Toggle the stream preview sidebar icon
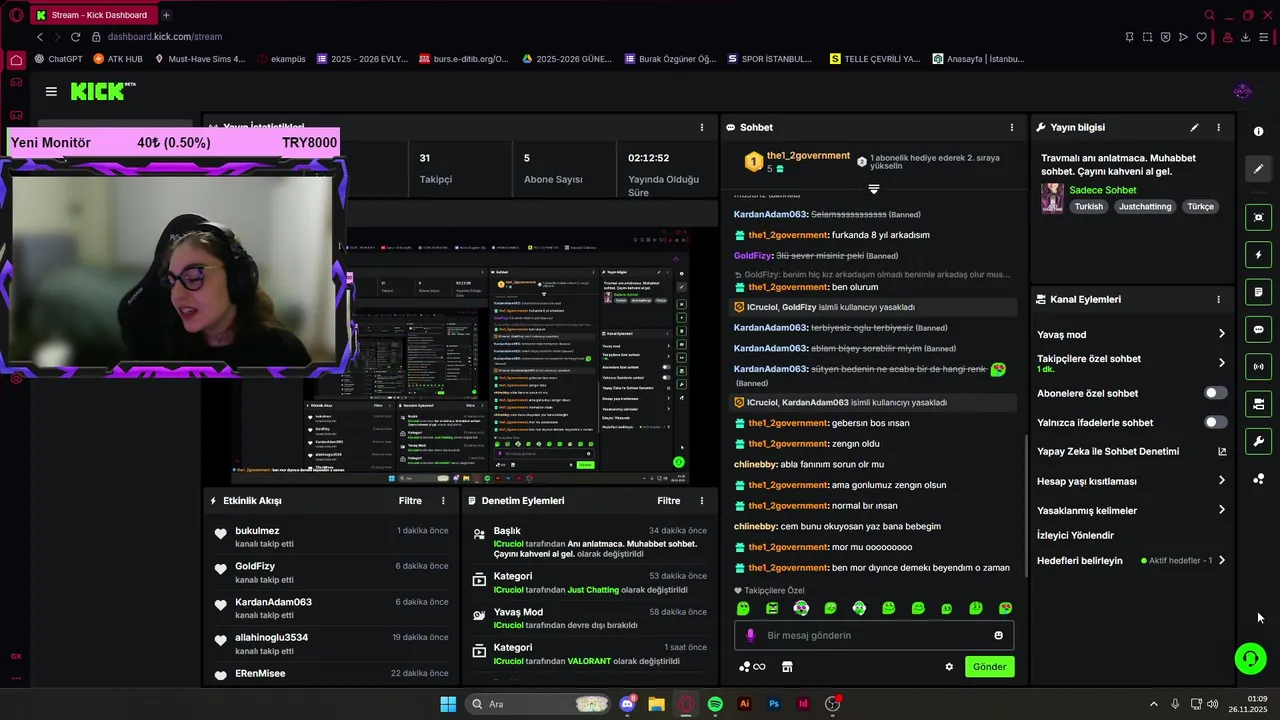This screenshot has width=1280, height=720. click(1258, 217)
